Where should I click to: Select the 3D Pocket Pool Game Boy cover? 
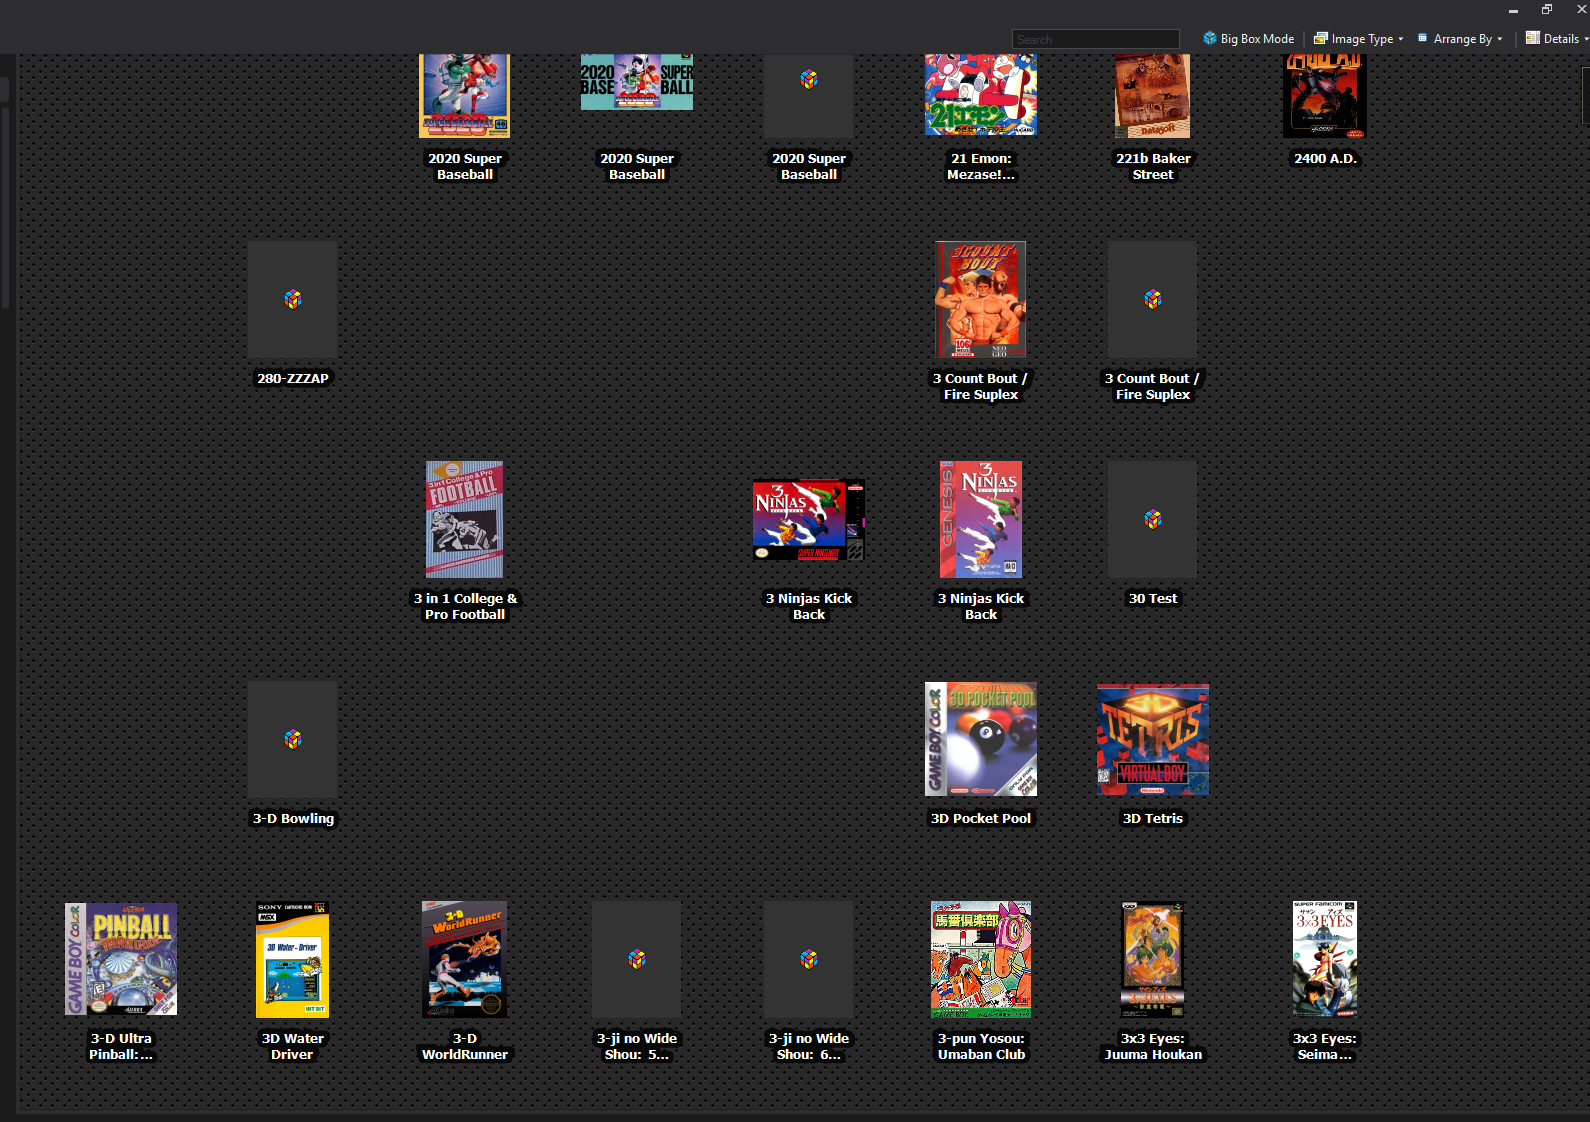tap(981, 739)
